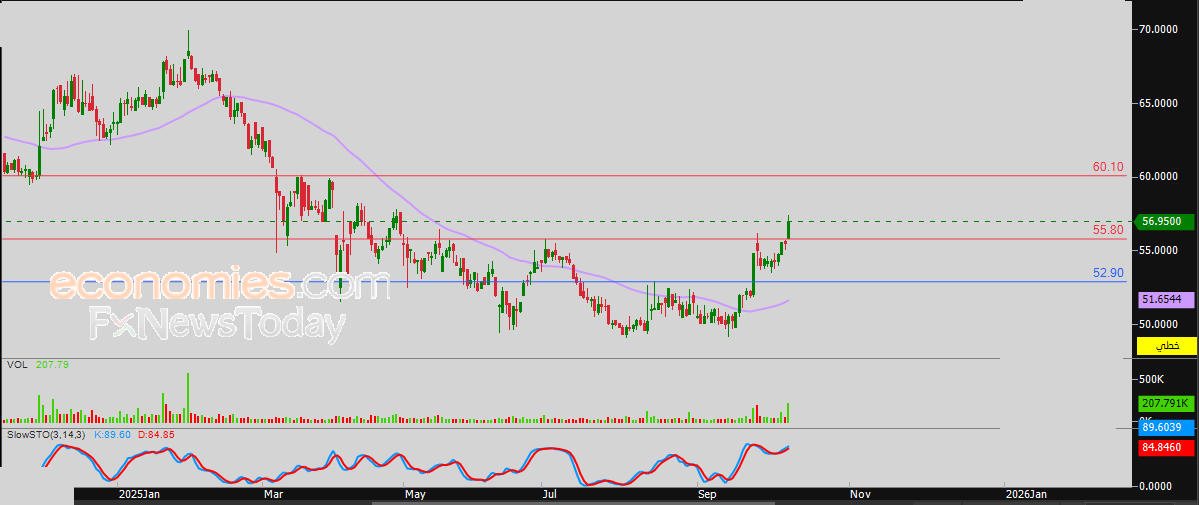1199x505 pixels.
Task: Click the 65.0000 price axis label
Action: 1158,103
